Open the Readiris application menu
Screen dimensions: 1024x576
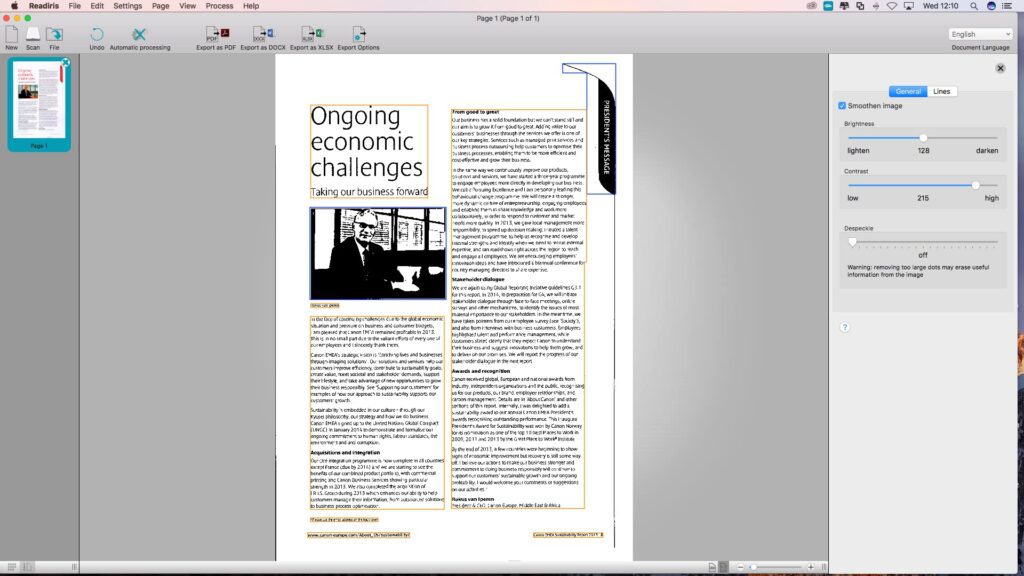44,6
